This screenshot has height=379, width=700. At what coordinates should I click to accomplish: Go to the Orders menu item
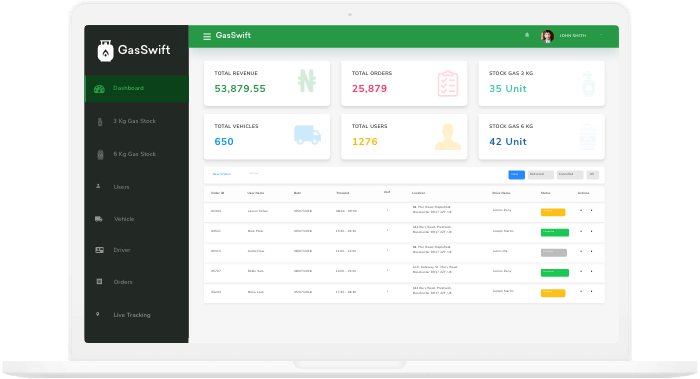point(123,282)
